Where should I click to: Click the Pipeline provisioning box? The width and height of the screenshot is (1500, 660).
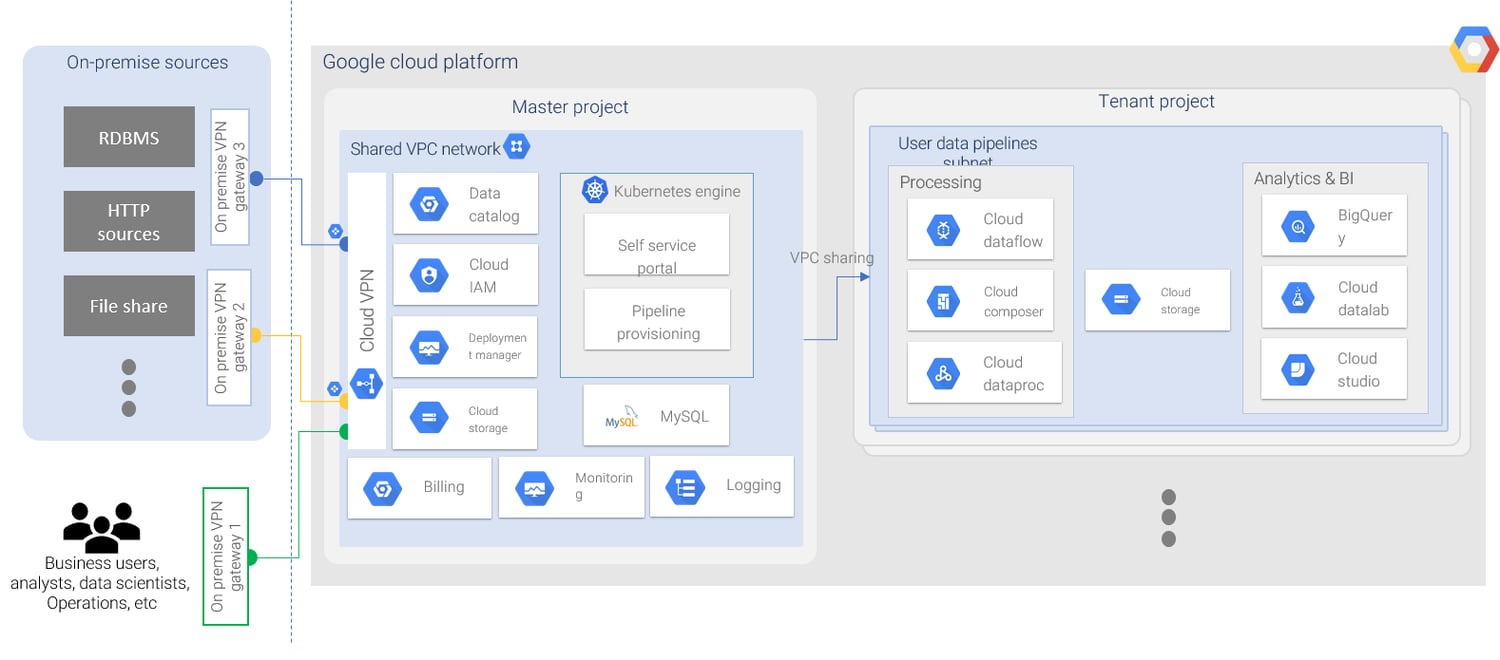tap(657, 320)
